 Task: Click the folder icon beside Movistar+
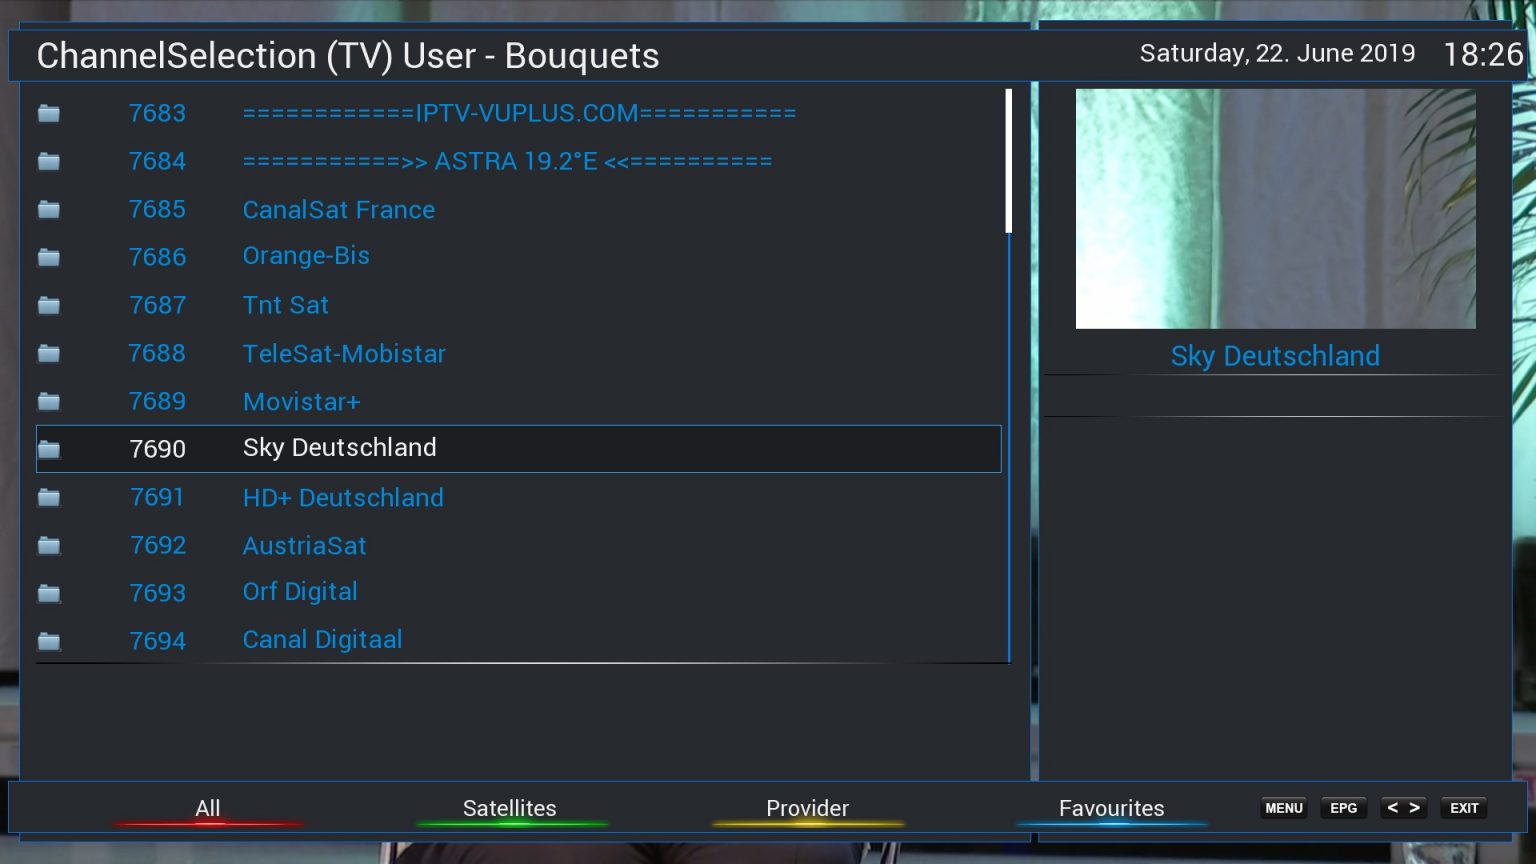pos(49,402)
